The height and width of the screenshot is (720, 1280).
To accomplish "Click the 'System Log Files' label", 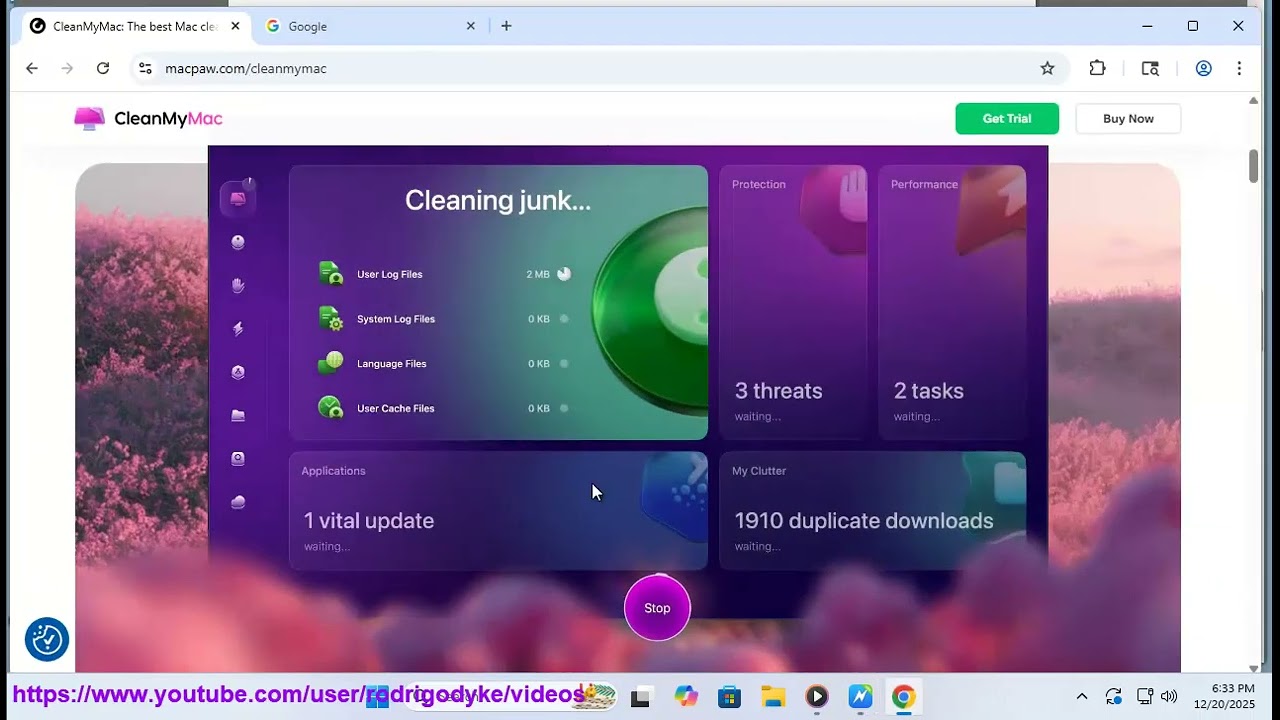I will [396, 319].
